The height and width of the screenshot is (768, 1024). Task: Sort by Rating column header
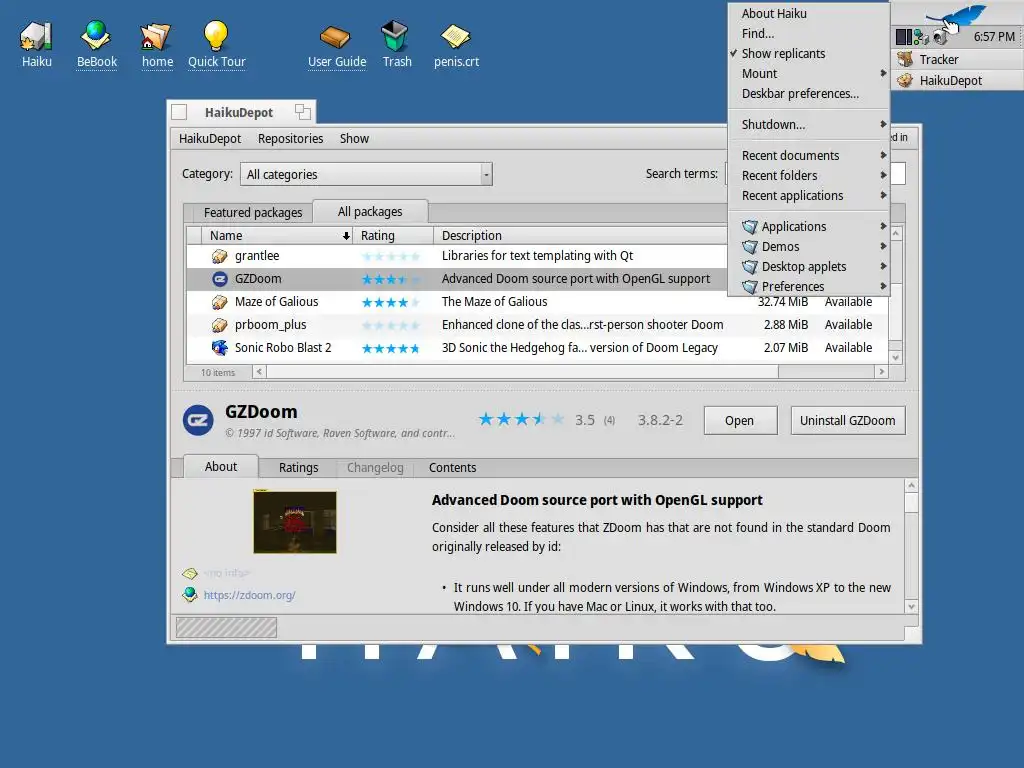[x=393, y=236]
